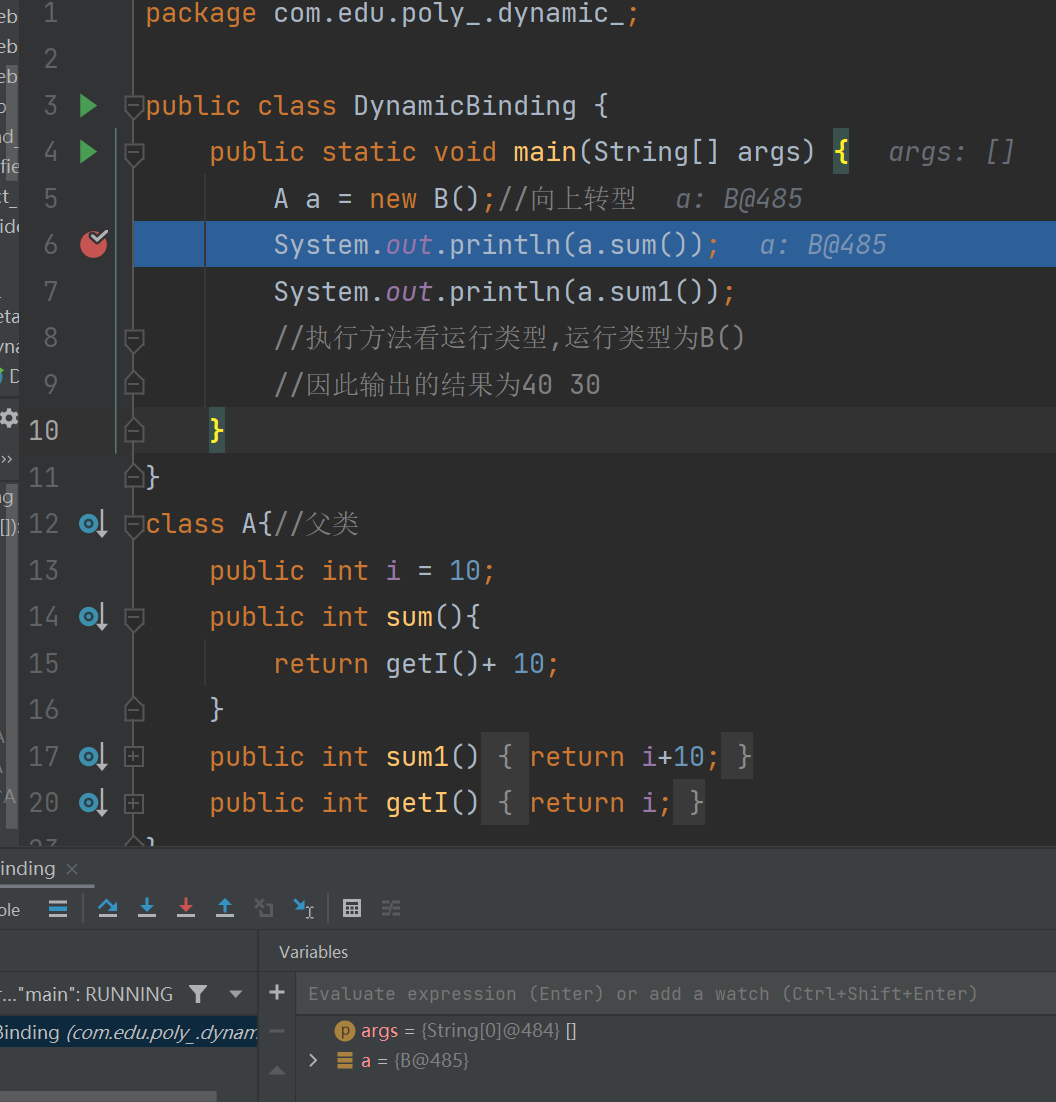Click the fold end marker on line 16

point(133,710)
